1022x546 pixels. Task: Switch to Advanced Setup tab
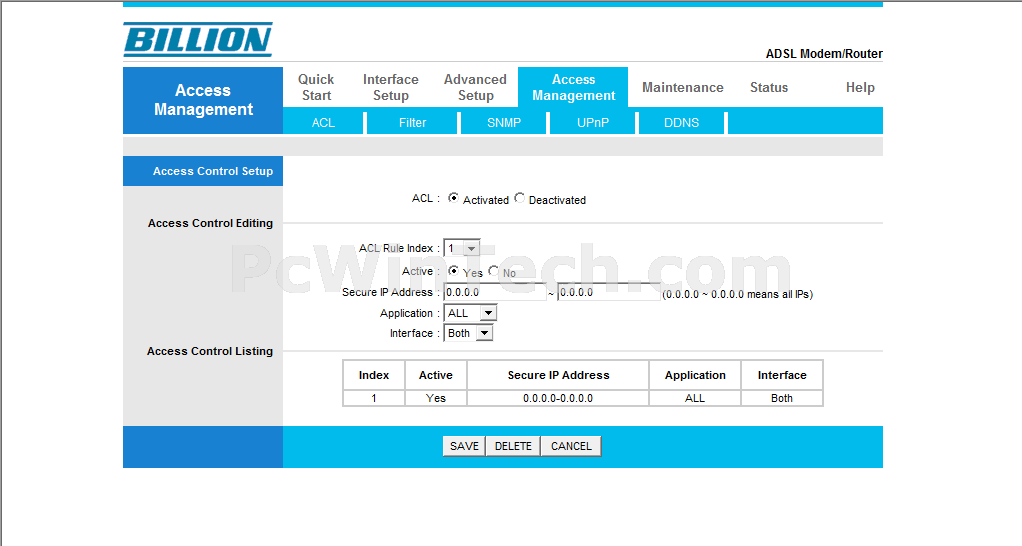[475, 87]
